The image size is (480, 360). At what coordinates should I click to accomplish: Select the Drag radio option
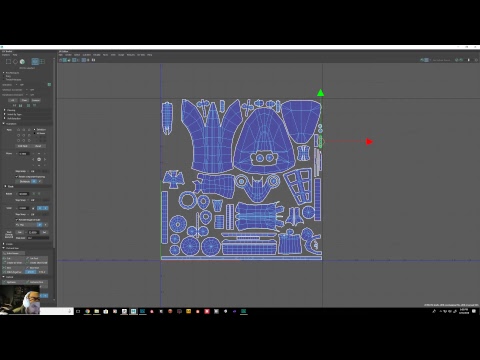[x=8, y=76]
